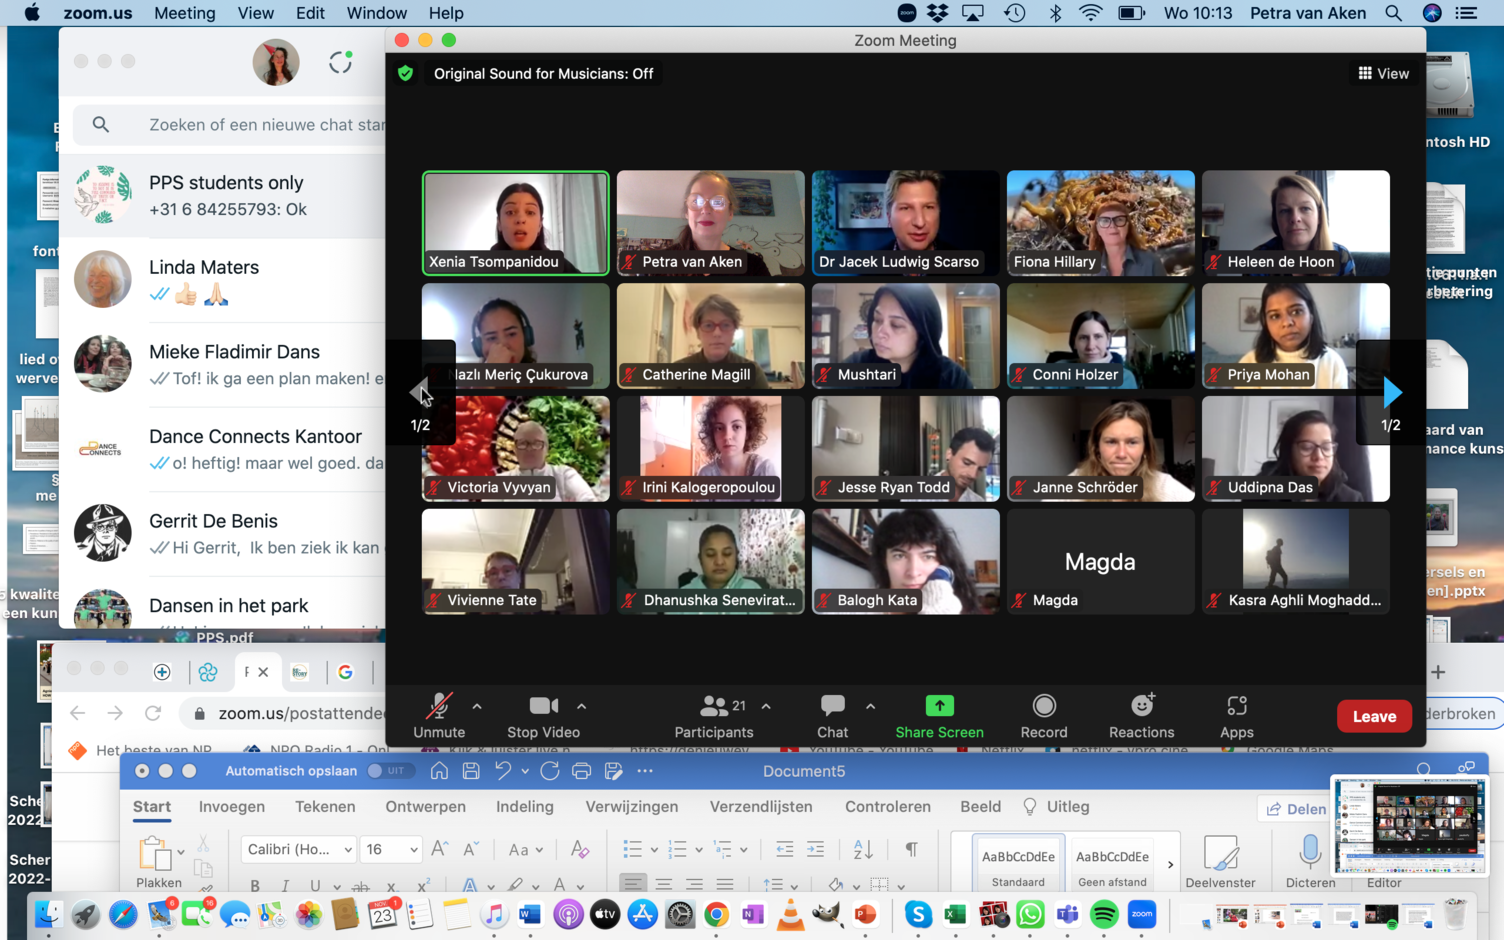Image resolution: width=1504 pixels, height=940 pixels.
Task: Open the Meeting menu in menu bar
Action: (x=184, y=13)
